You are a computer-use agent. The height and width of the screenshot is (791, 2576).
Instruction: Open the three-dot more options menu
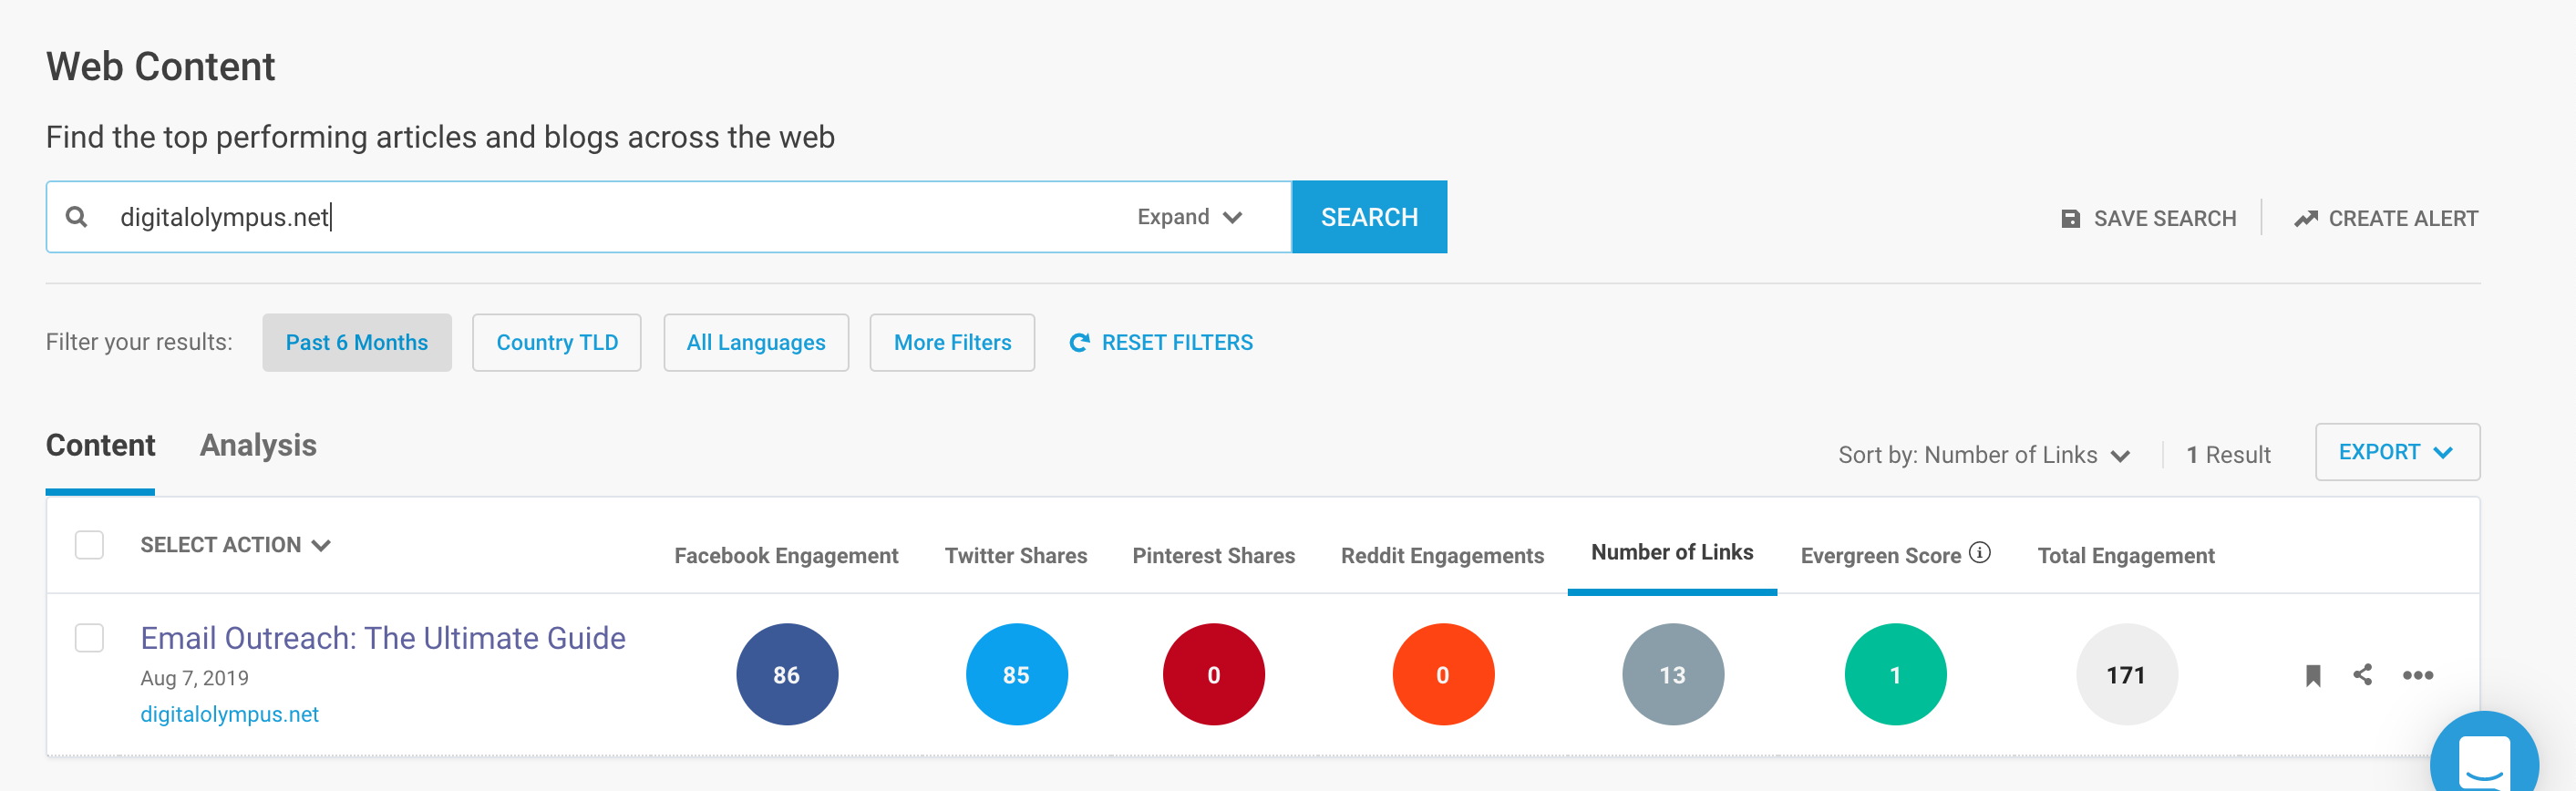tap(2417, 676)
